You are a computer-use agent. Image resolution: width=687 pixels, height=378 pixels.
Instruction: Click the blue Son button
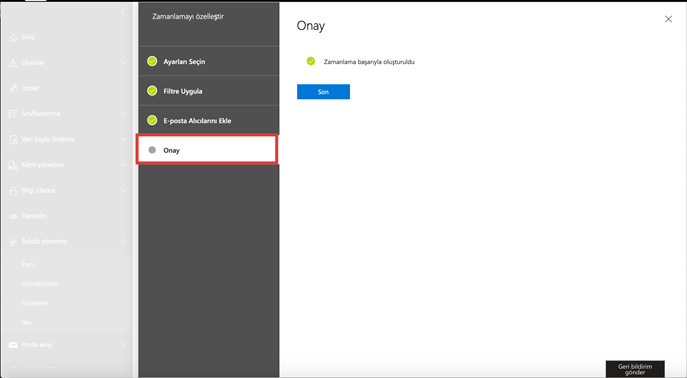(323, 92)
